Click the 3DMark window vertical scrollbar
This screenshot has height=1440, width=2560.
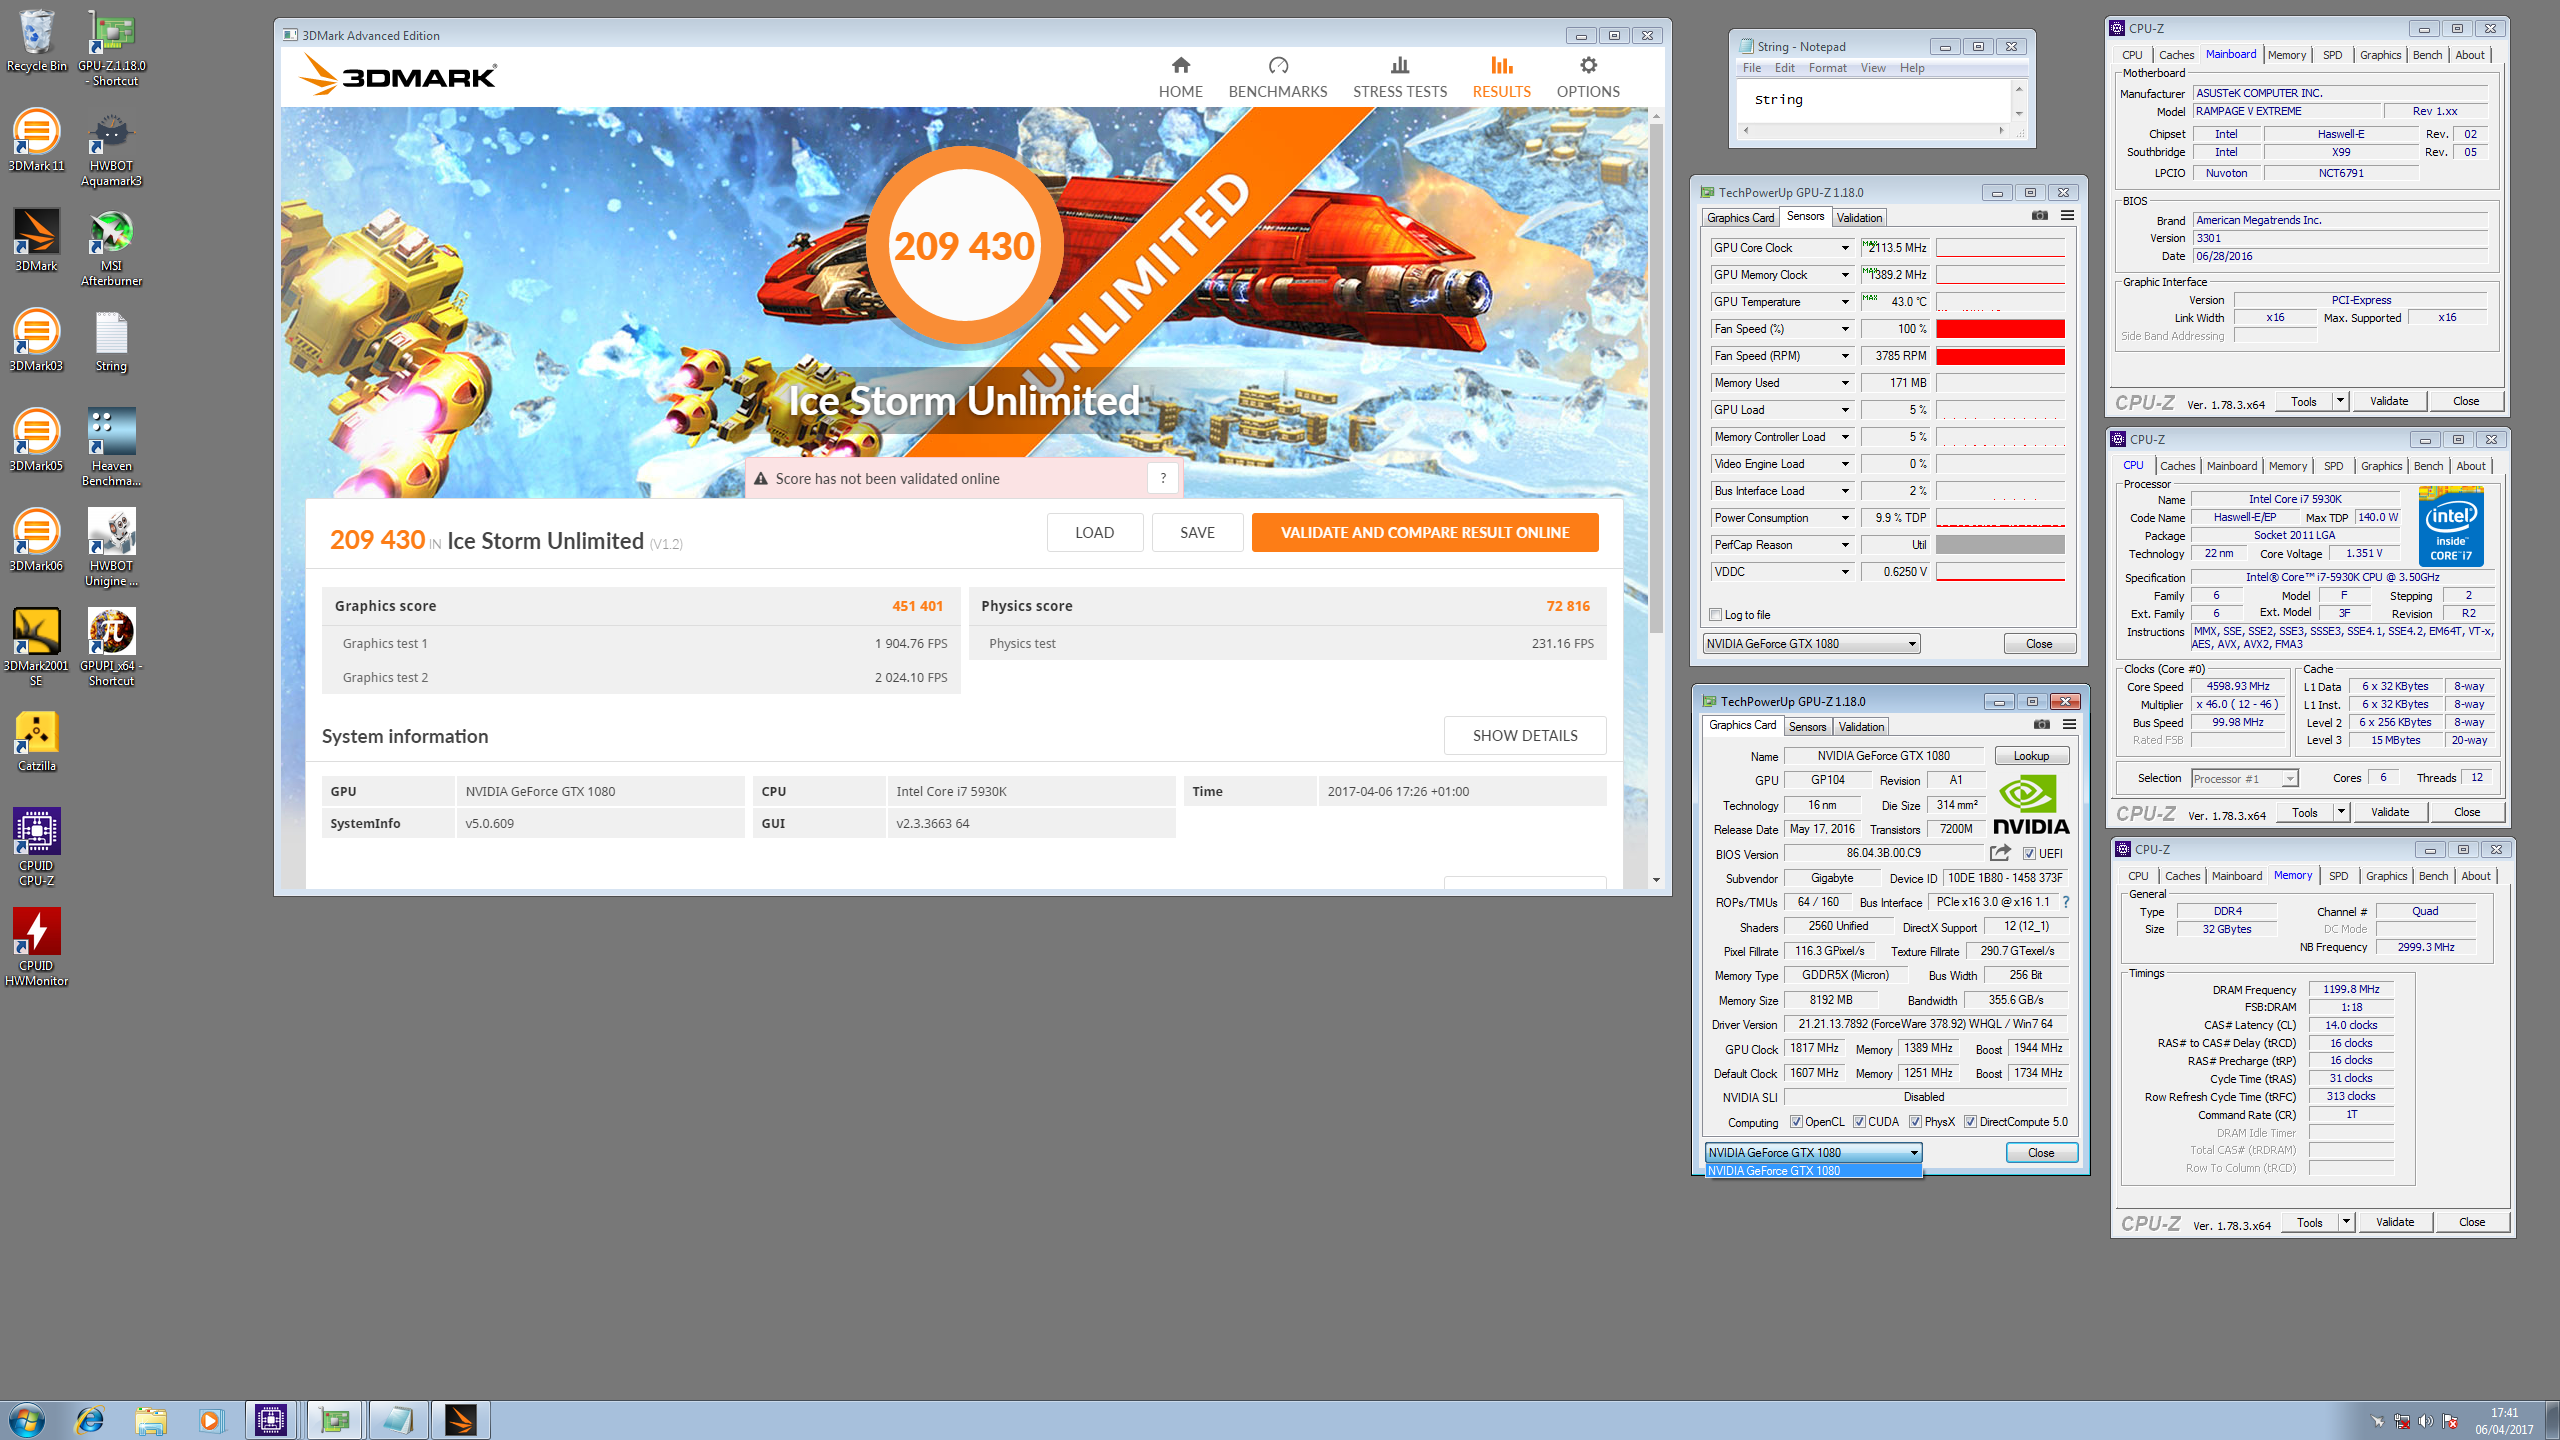[1656, 380]
